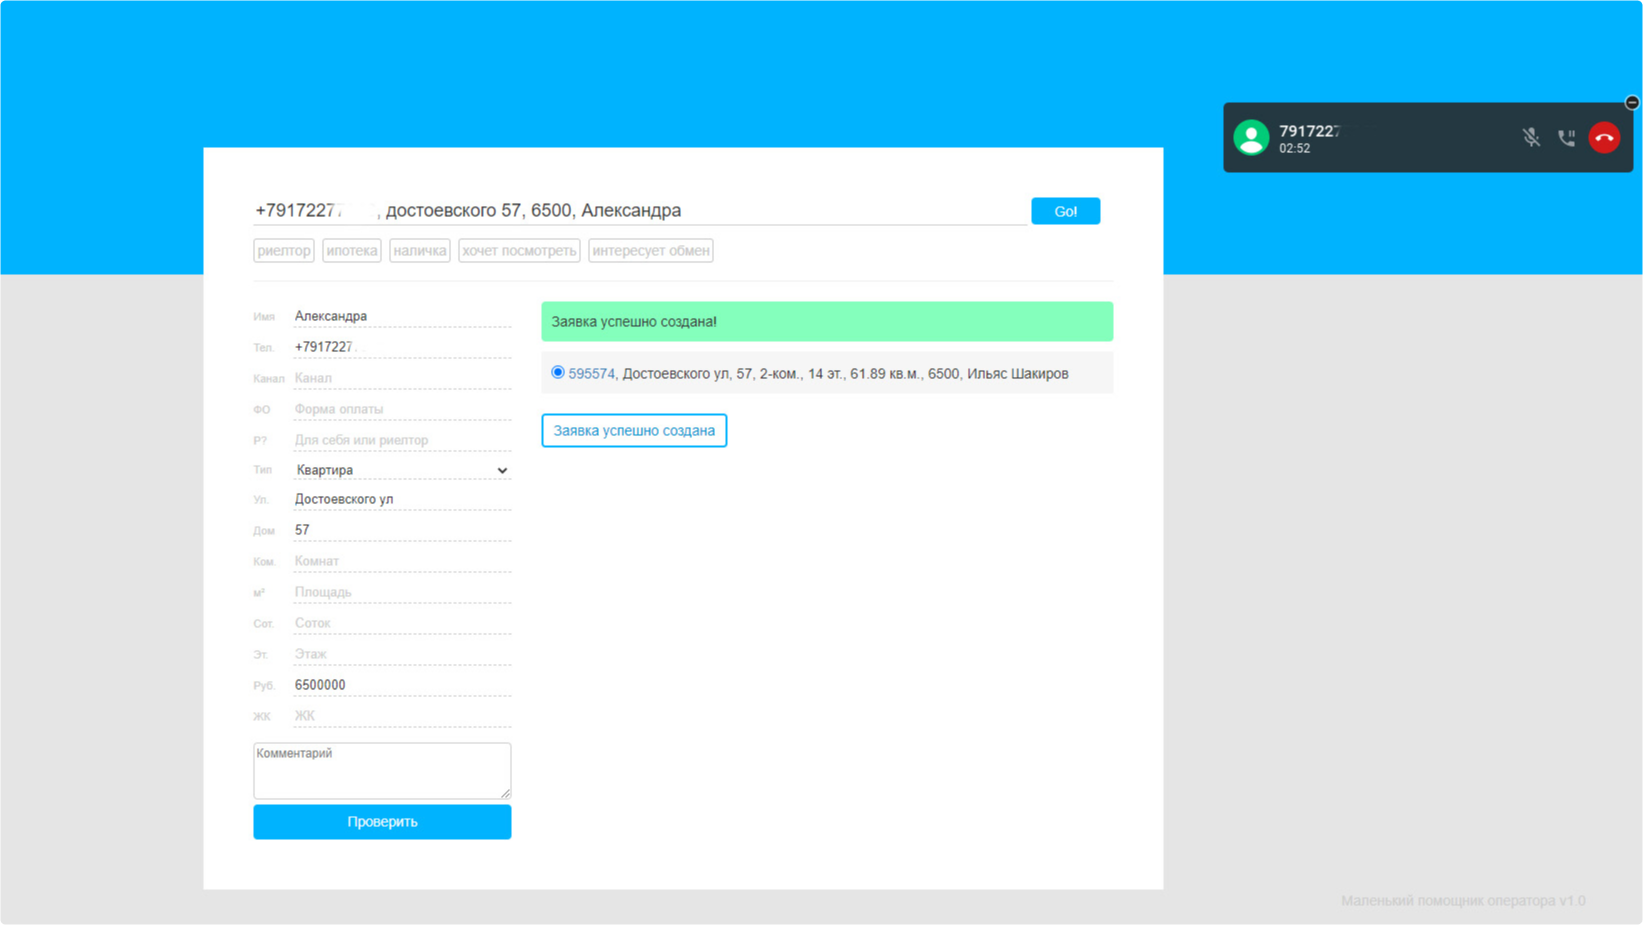Click the Форма оплаты field

tap(402, 409)
